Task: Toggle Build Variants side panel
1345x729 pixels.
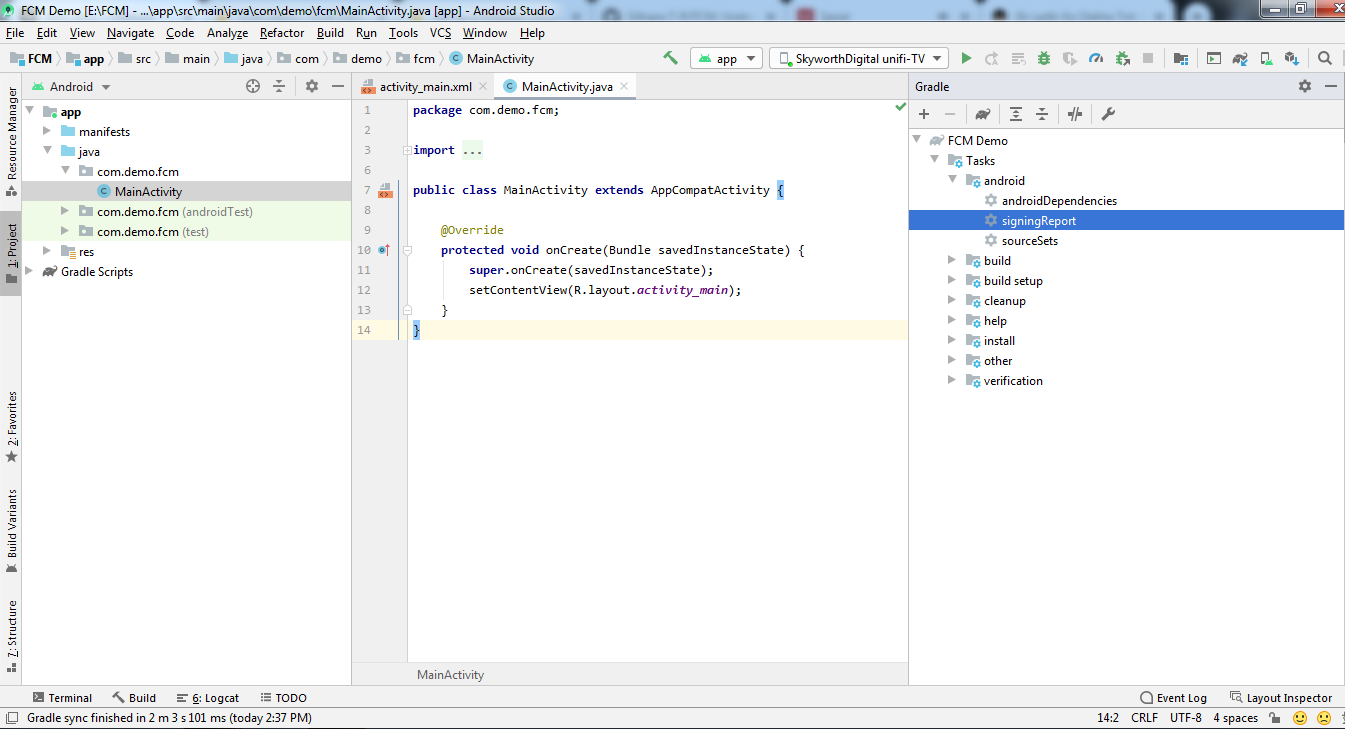Action: pos(11,531)
